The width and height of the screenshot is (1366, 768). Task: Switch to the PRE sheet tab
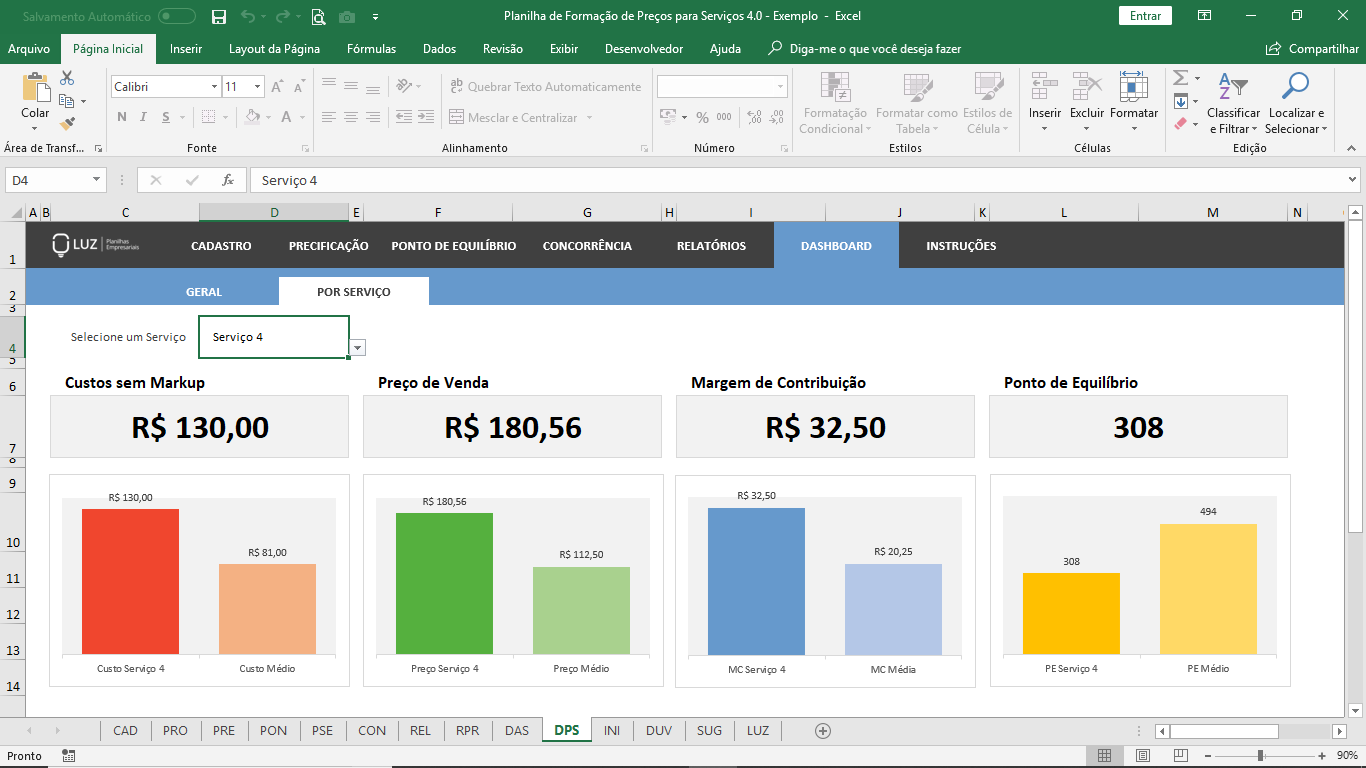pos(224,731)
